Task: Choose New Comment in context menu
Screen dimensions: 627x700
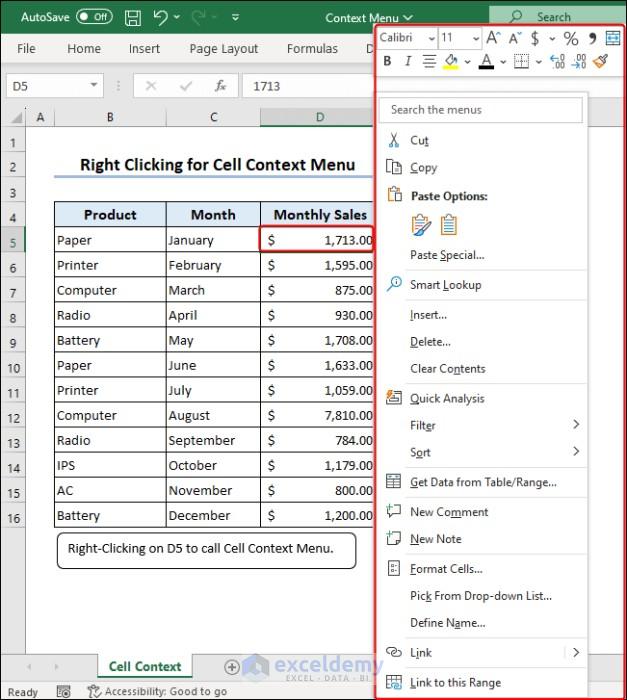Action: point(482,512)
